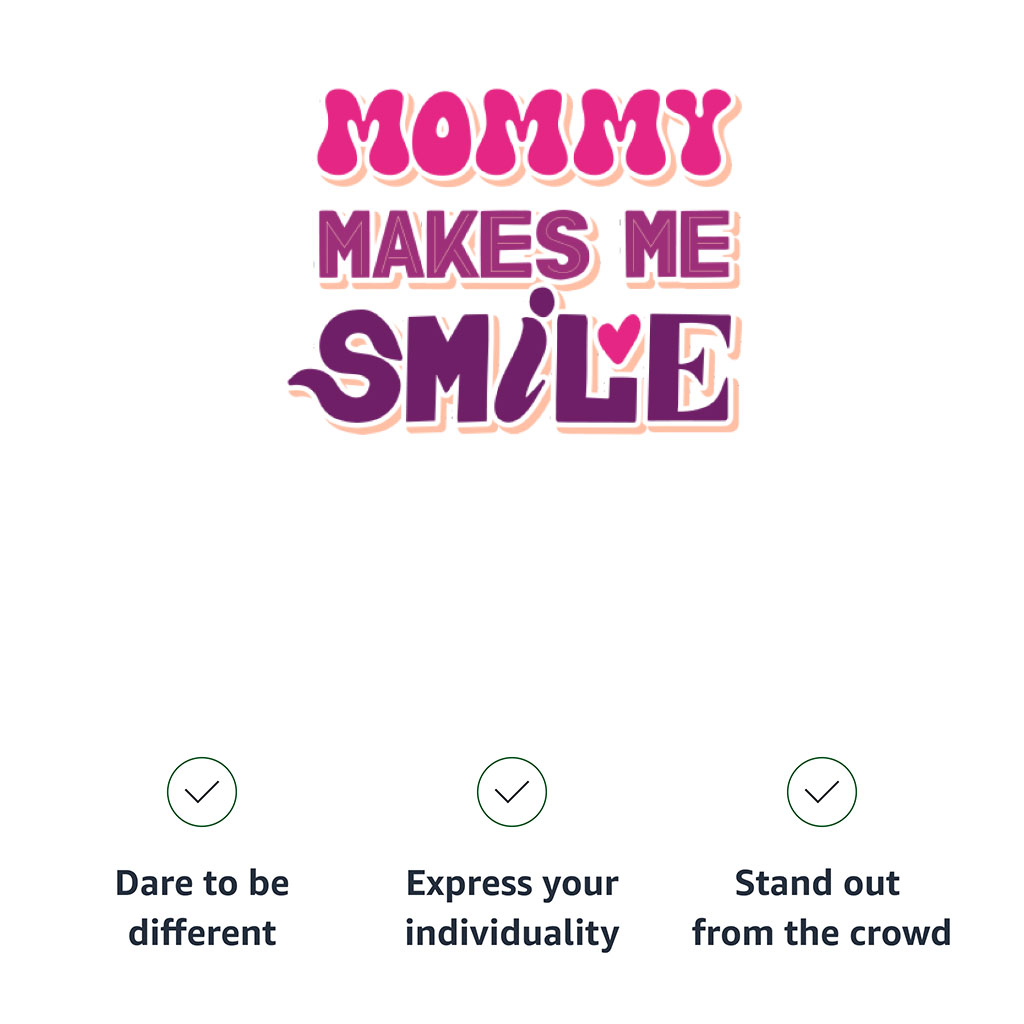This screenshot has height=1024, width=1024.
Task: Click the word 'MAKES' in the graphic
Action: [456, 246]
